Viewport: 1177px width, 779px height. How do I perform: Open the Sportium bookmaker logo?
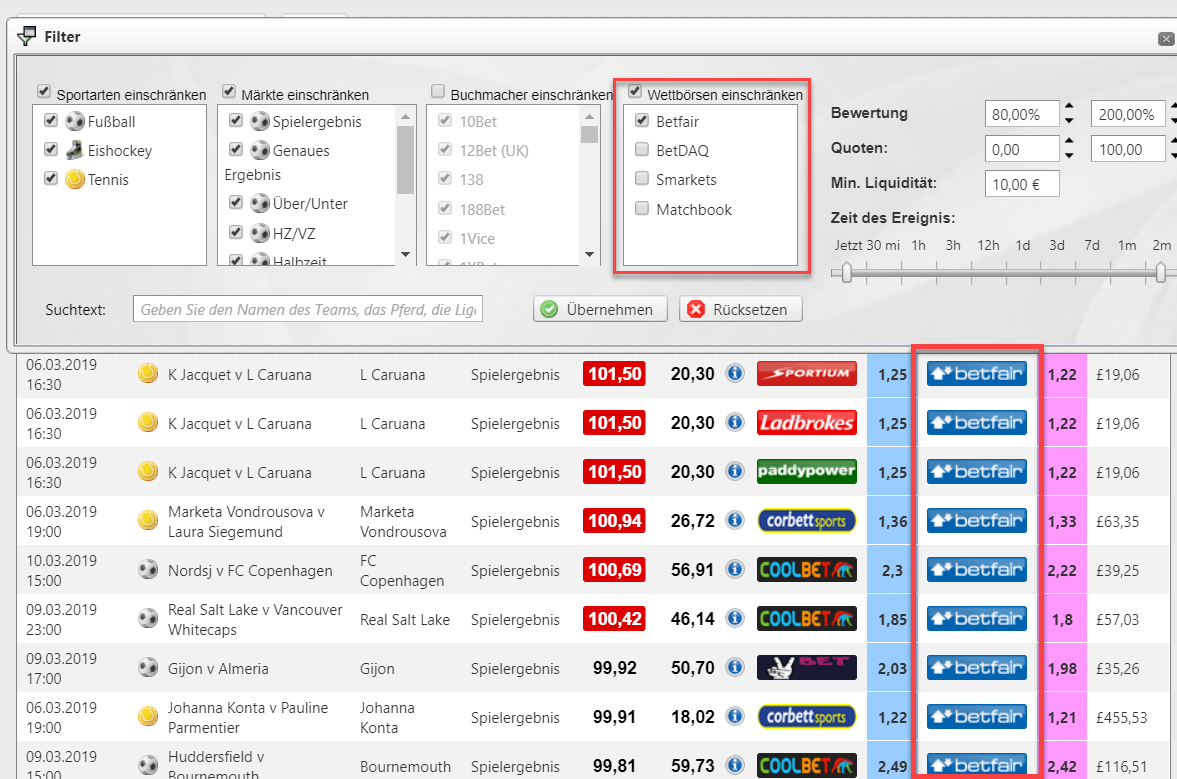tap(806, 374)
